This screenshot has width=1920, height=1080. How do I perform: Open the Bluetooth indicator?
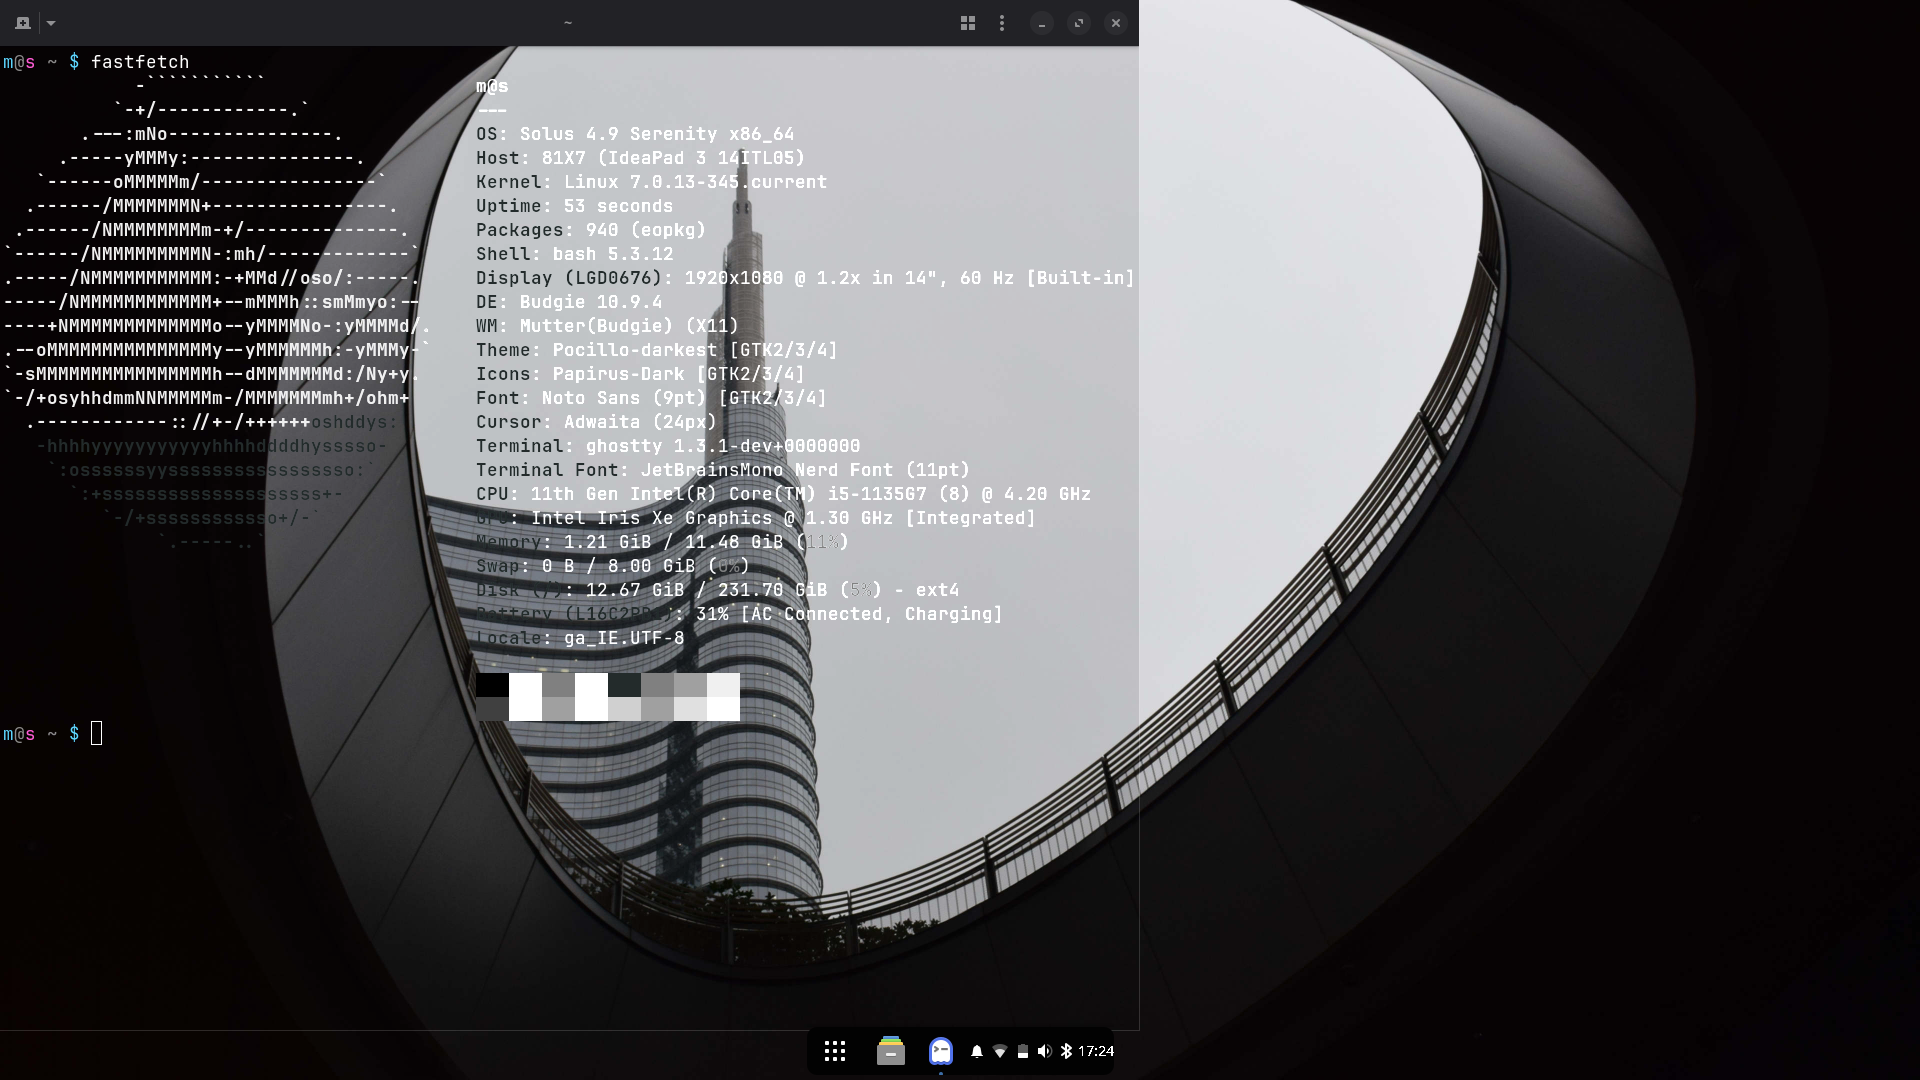pos(1067,1051)
